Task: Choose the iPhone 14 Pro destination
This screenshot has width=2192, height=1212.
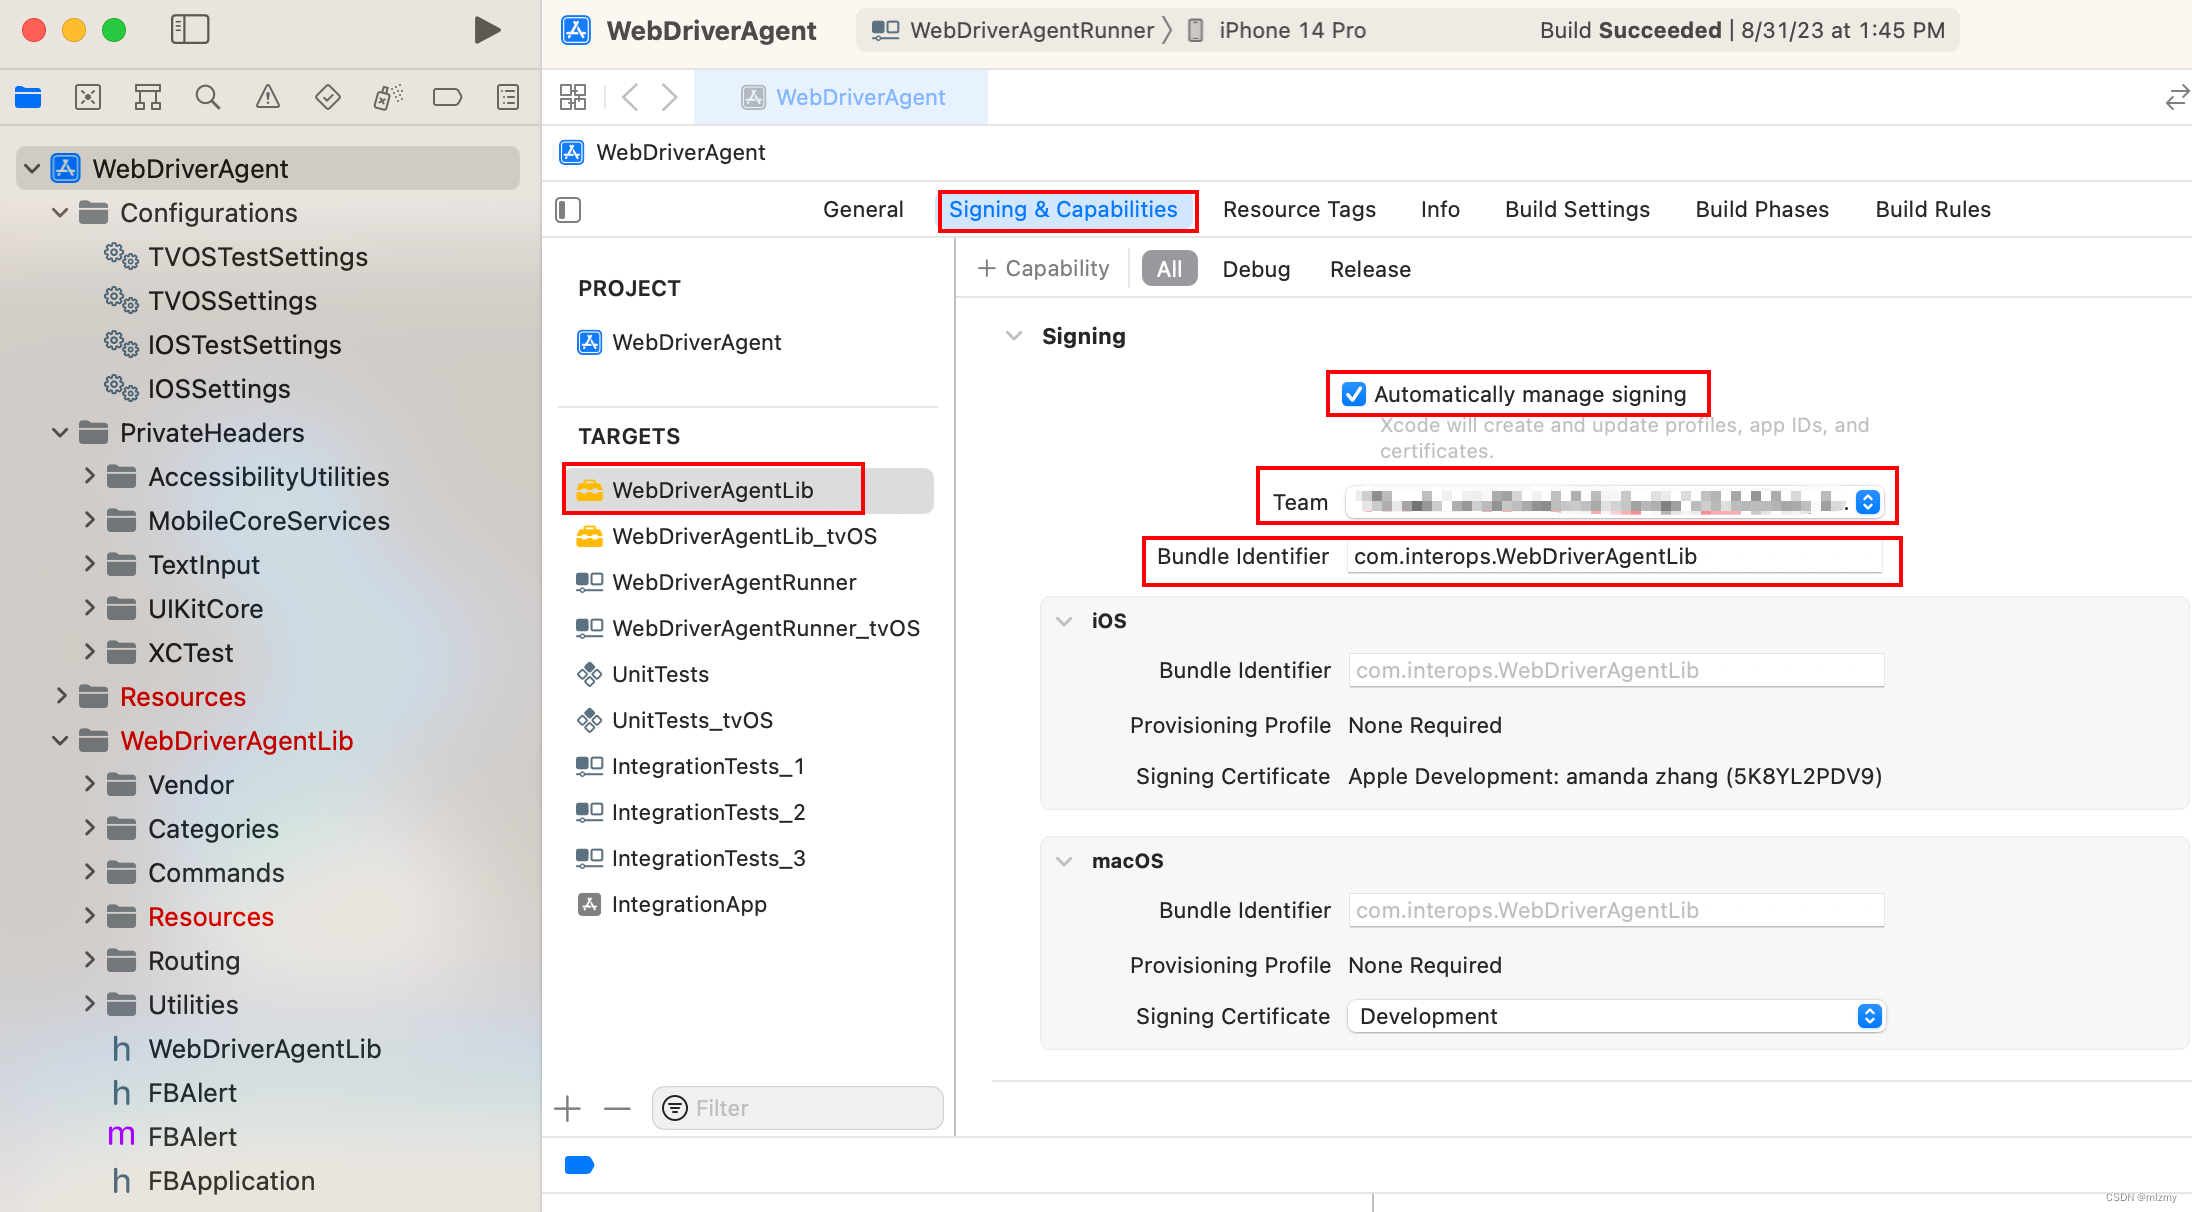Action: point(1276,30)
